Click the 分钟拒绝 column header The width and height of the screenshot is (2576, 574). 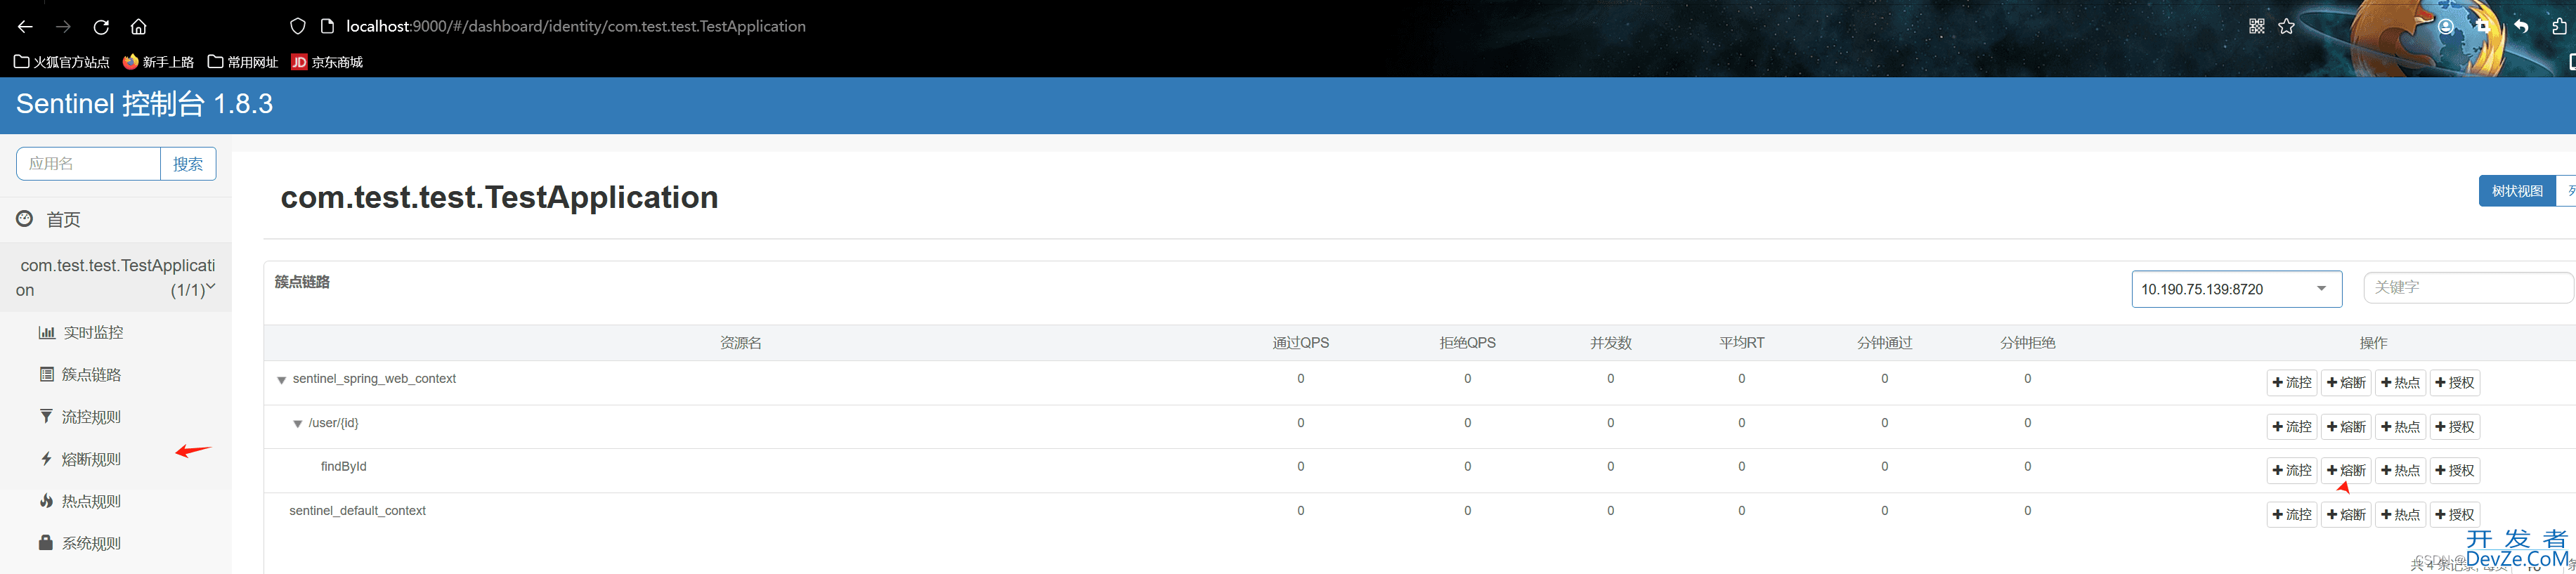tap(2027, 343)
